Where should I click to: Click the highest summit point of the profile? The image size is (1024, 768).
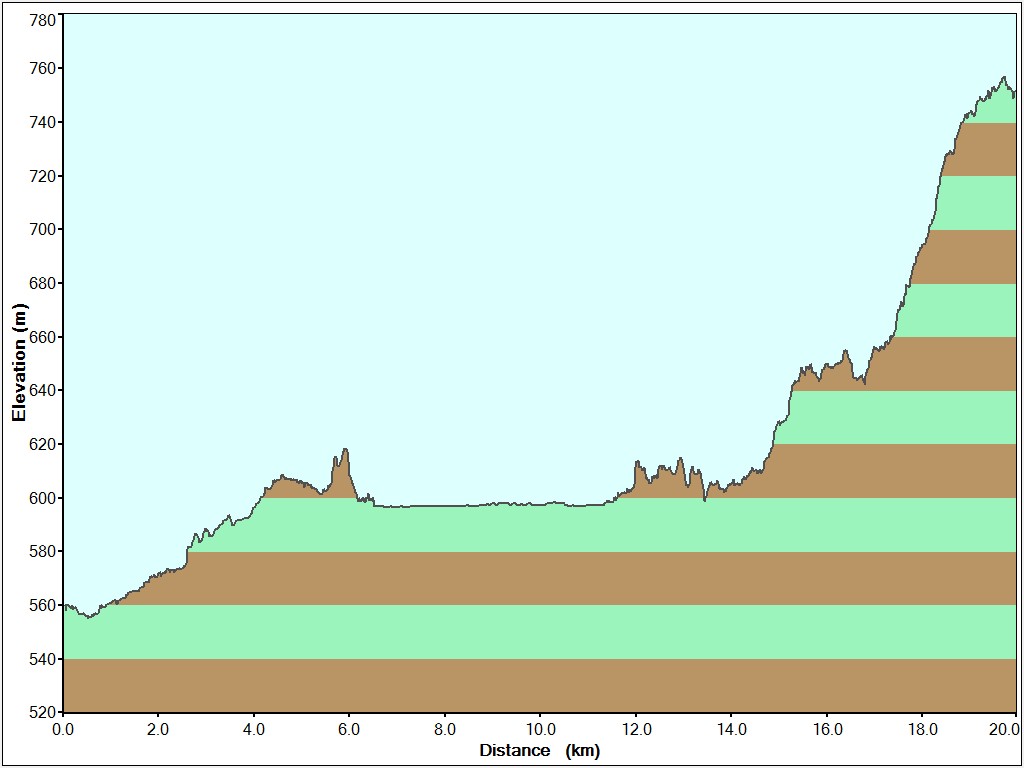point(1004,78)
